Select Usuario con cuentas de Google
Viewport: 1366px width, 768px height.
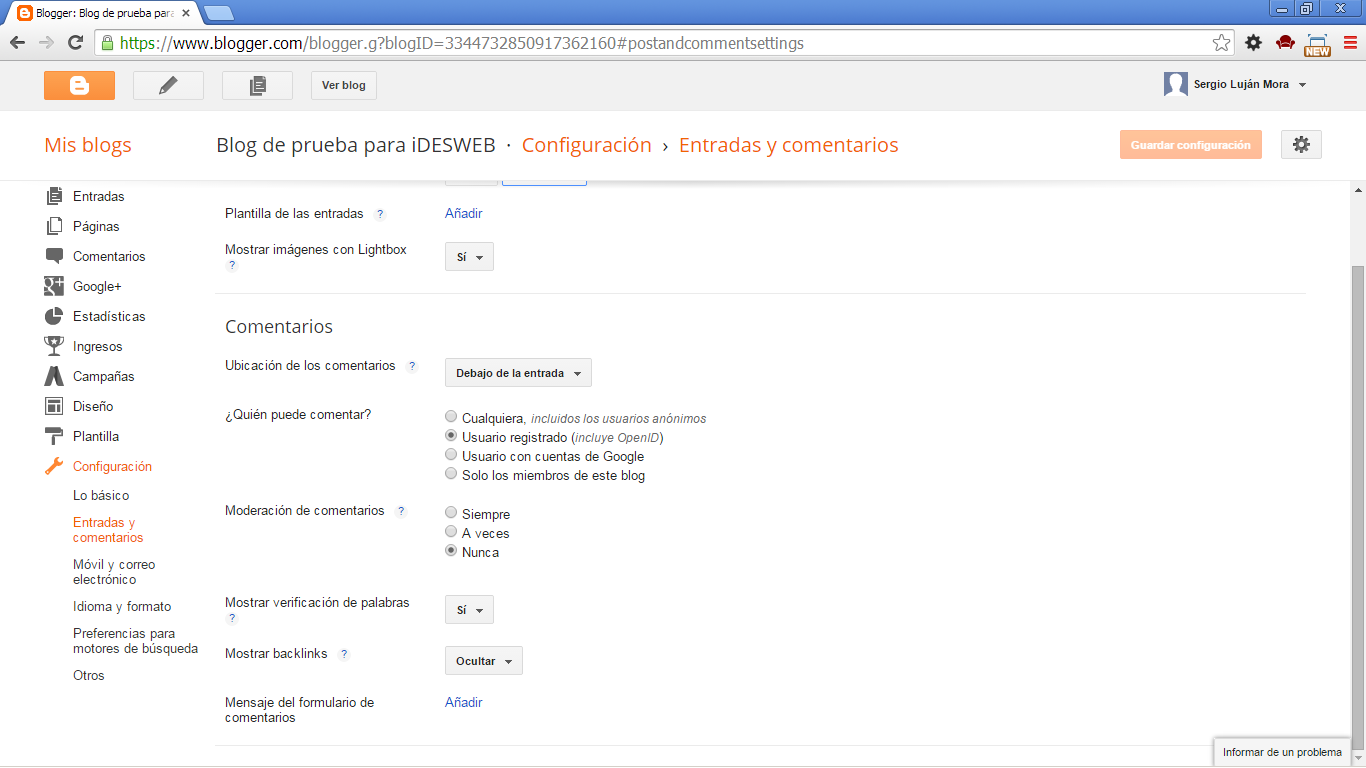(451, 455)
